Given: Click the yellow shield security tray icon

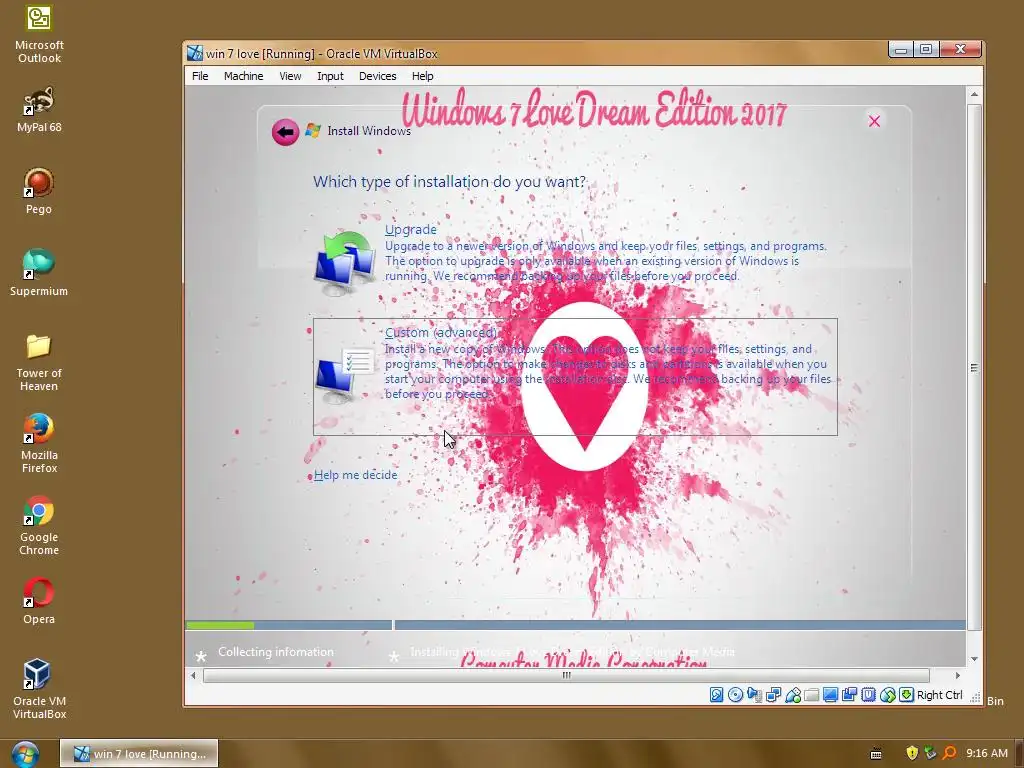Looking at the screenshot, I should [x=912, y=753].
